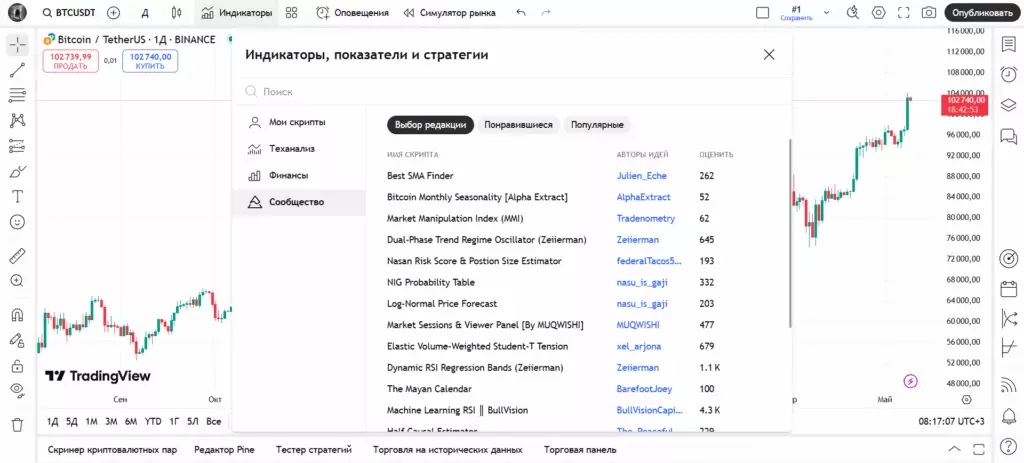The height and width of the screenshot is (463, 1024).
Task: Open the forecasting and measurement tools
Action: click(18, 146)
